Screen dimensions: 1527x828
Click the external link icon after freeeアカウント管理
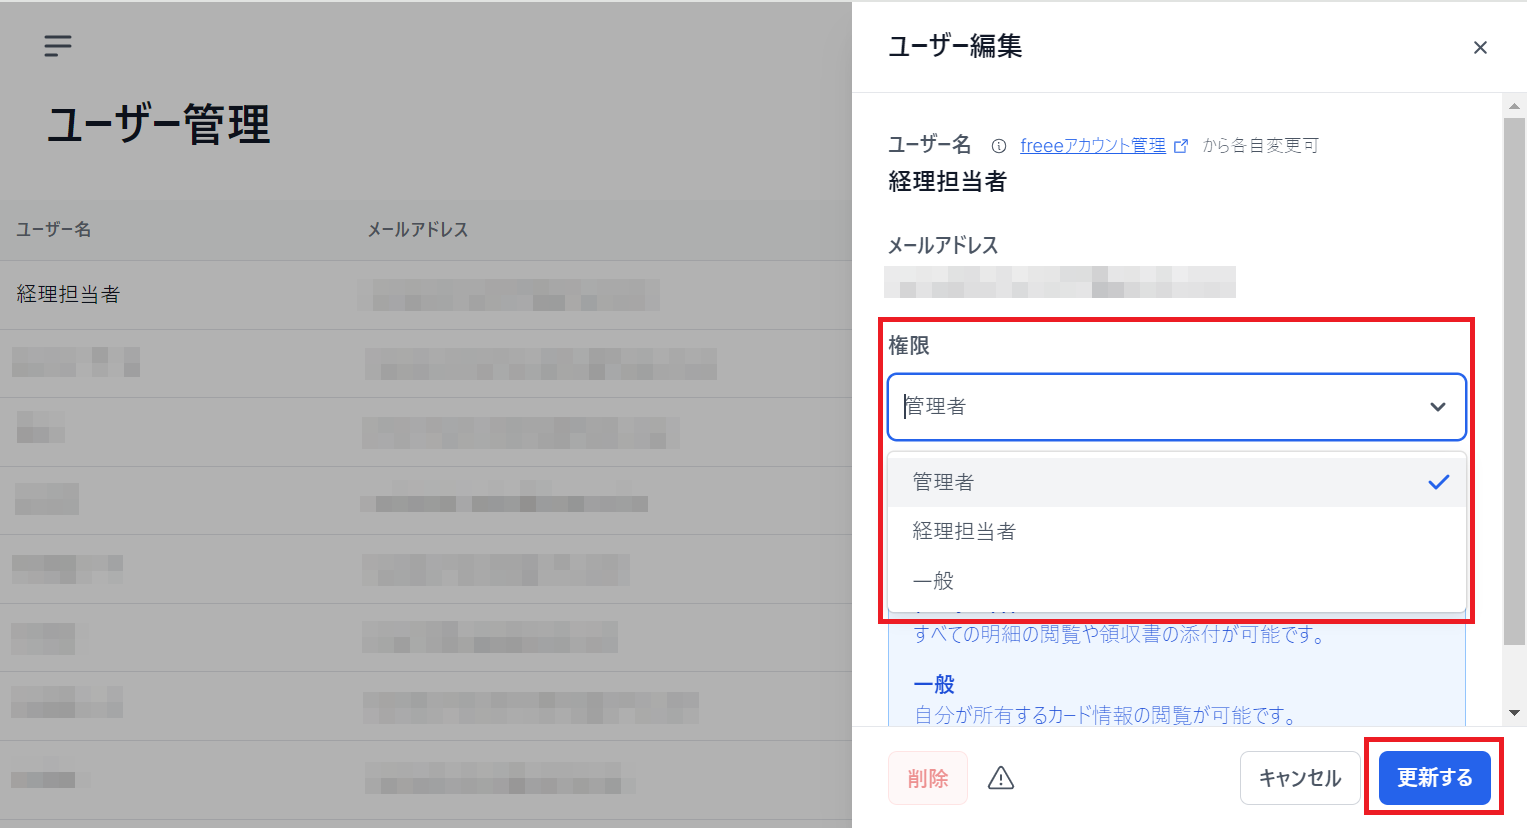click(1181, 146)
